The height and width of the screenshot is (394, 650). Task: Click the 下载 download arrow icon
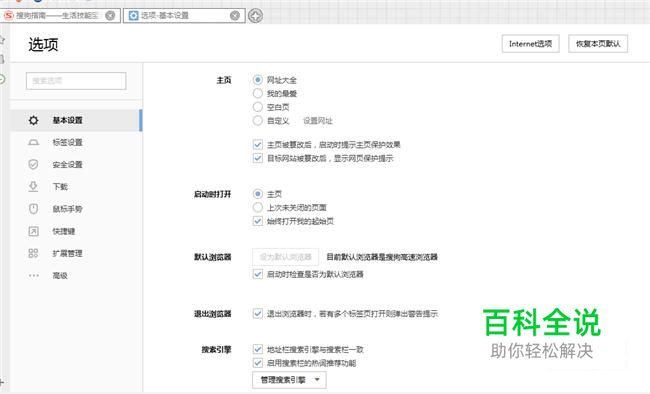click(x=34, y=187)
